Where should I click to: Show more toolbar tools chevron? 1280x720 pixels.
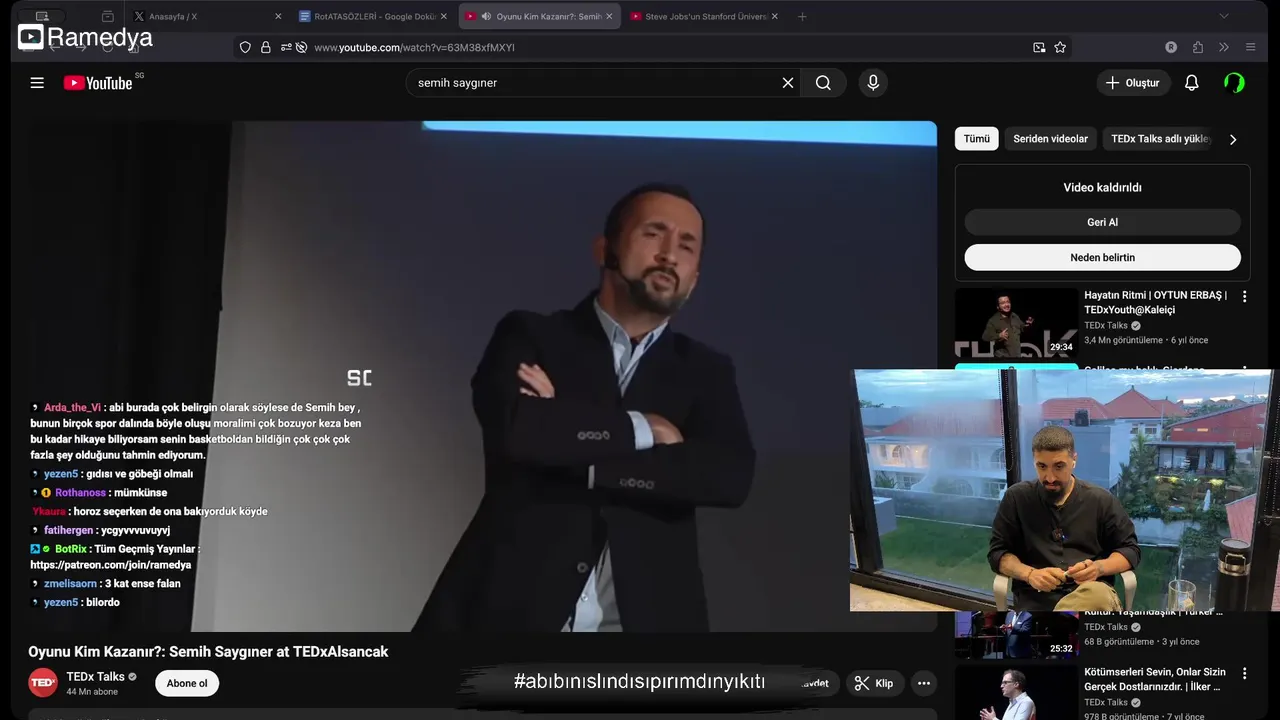coord(1224,47)
